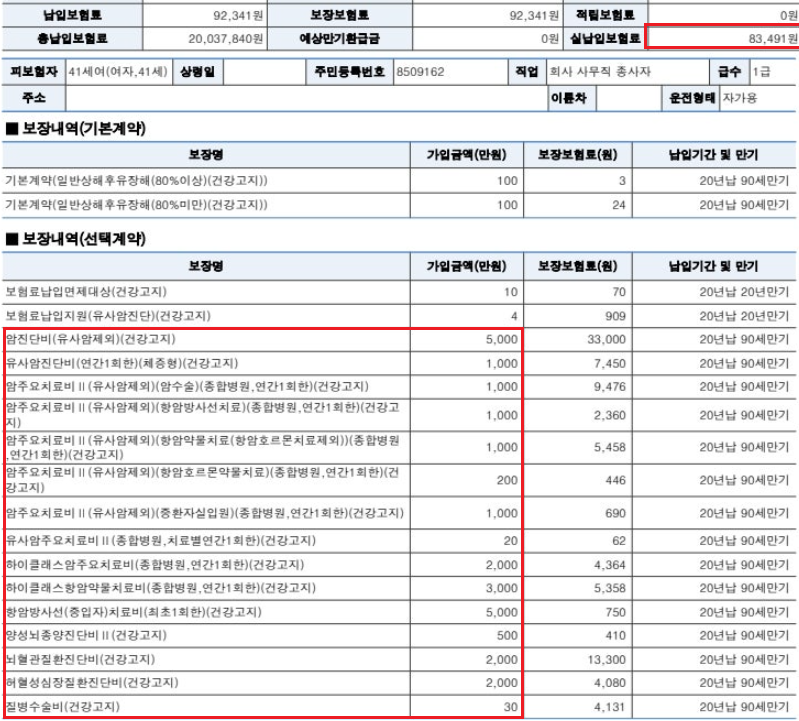
Task: Click premium 5,458 in 항암약물치료 row
Action: pyautogui.click(x=609, y=447)
